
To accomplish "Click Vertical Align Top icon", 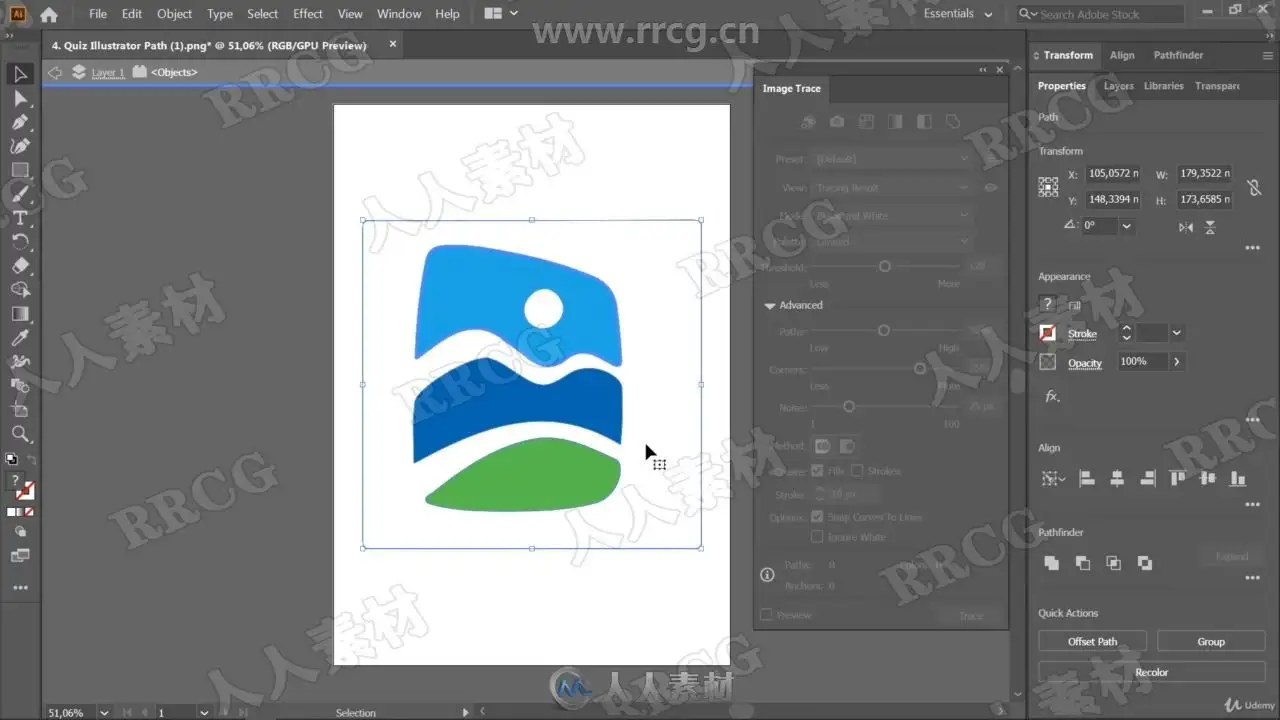I will 1178,479.
